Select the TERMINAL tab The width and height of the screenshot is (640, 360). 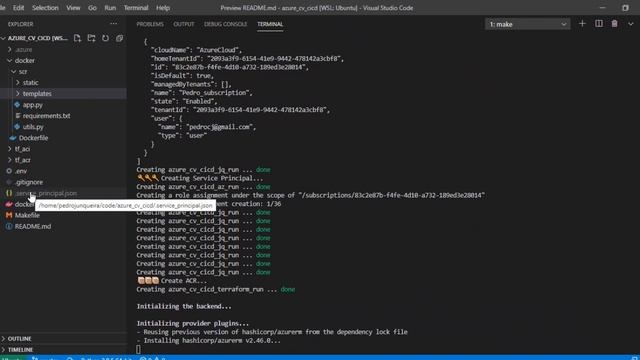pyautogui.click(x=270, y=24)
